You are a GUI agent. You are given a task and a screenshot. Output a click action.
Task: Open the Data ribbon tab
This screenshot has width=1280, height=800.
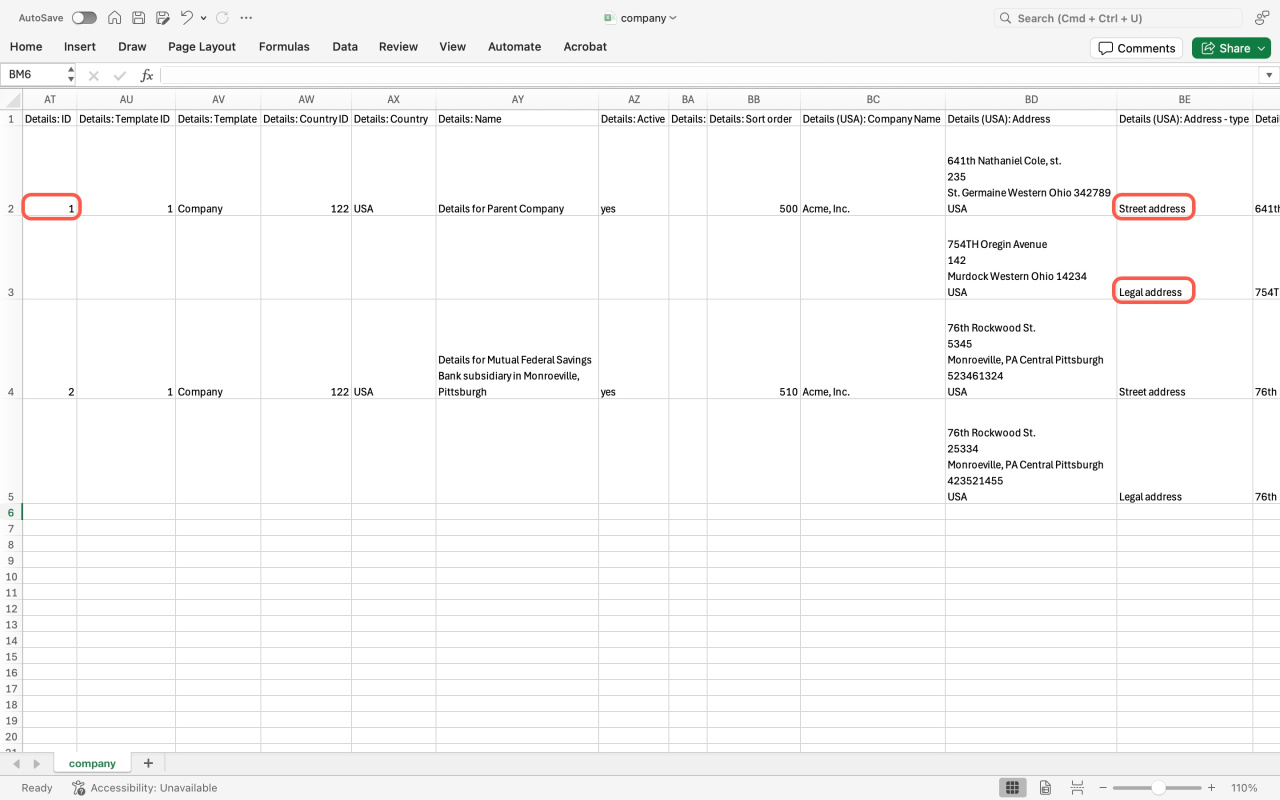tap(345, 47)
